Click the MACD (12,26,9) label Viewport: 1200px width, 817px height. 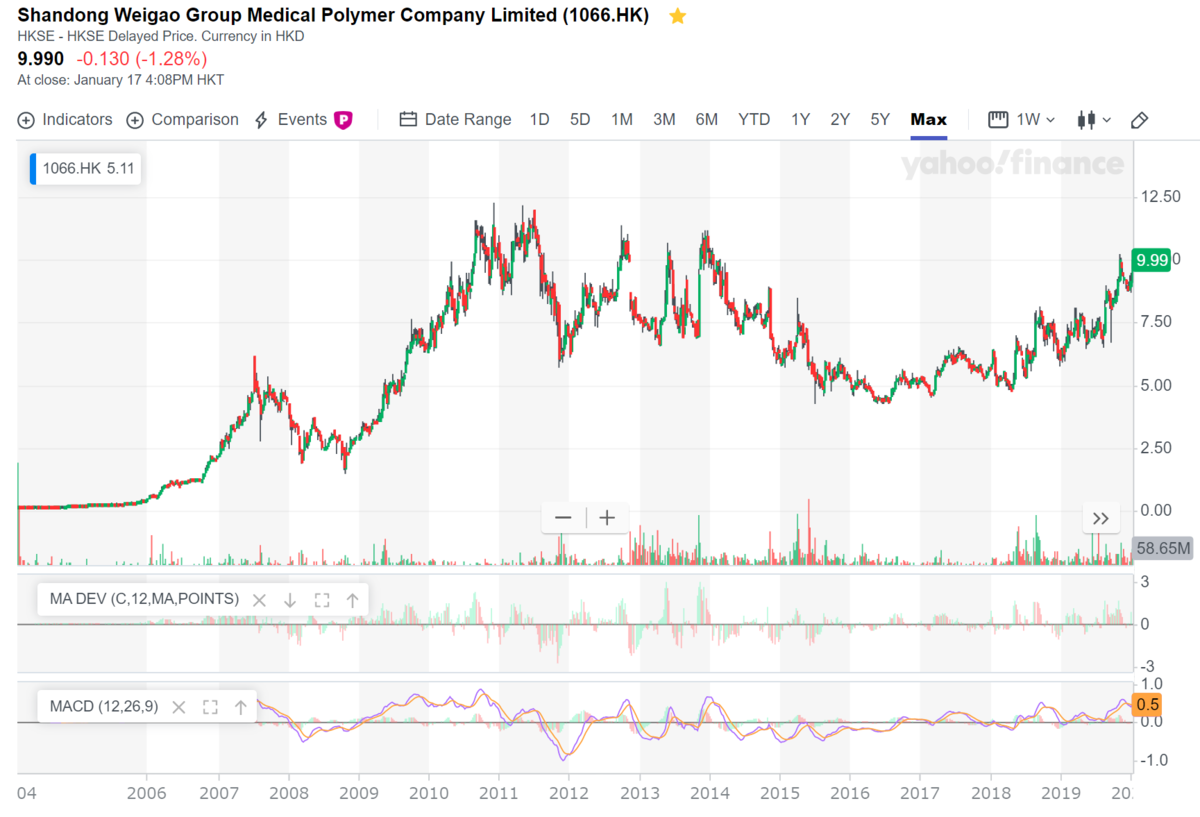coord(104,707)
